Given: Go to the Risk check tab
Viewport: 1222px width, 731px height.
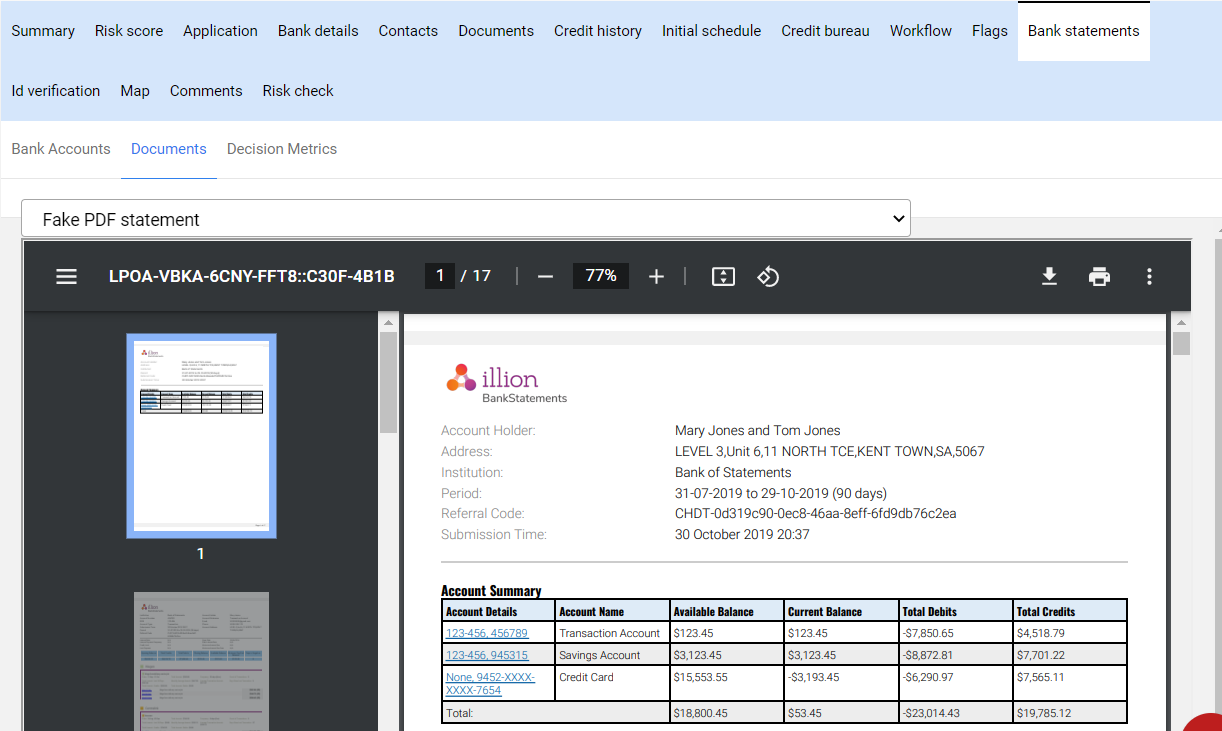Looking at the screenshot, I should pyautogui.click(x=298, y=91).
